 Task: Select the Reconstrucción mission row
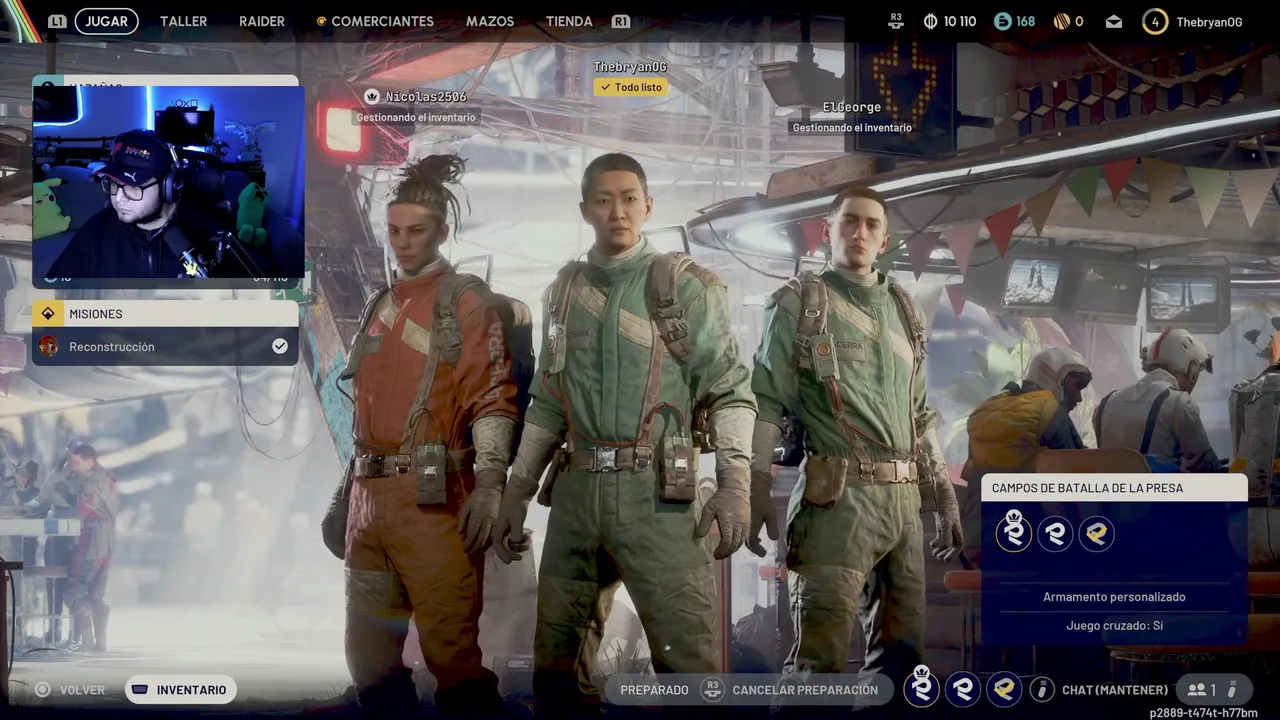coord(165,346)
